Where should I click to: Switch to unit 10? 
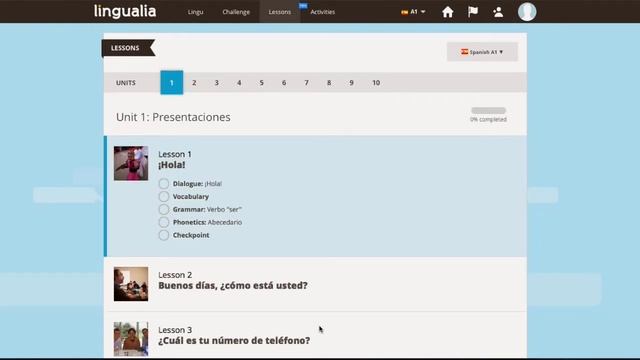point(376,82)
